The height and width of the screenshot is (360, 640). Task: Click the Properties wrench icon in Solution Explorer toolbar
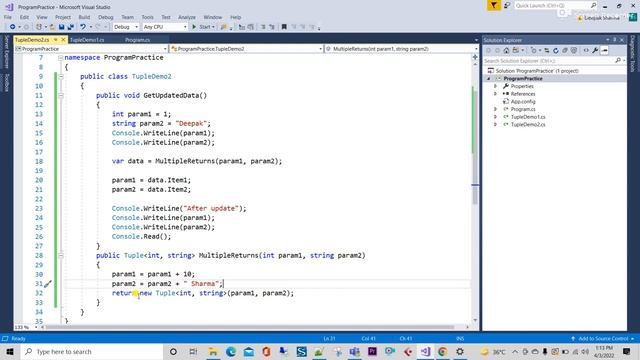[595, 51]
